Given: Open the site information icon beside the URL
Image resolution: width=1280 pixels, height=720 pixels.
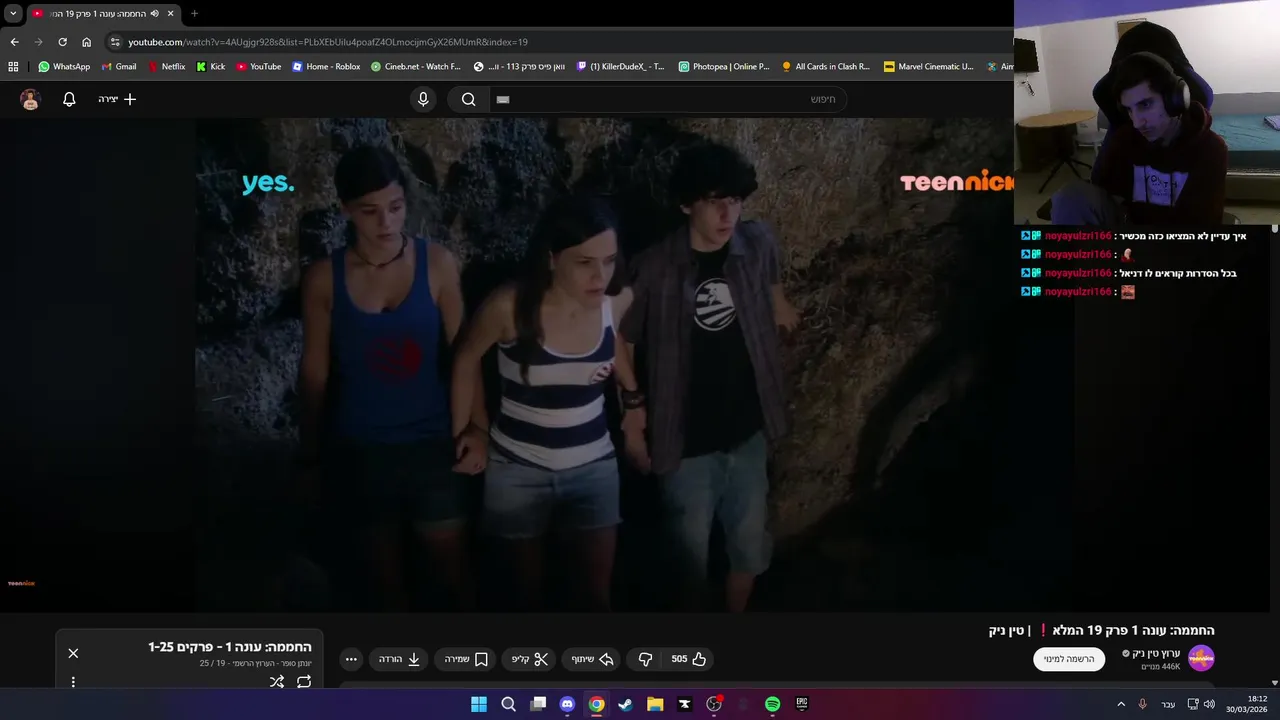Looking at the screenshot, I should (115, 42).
